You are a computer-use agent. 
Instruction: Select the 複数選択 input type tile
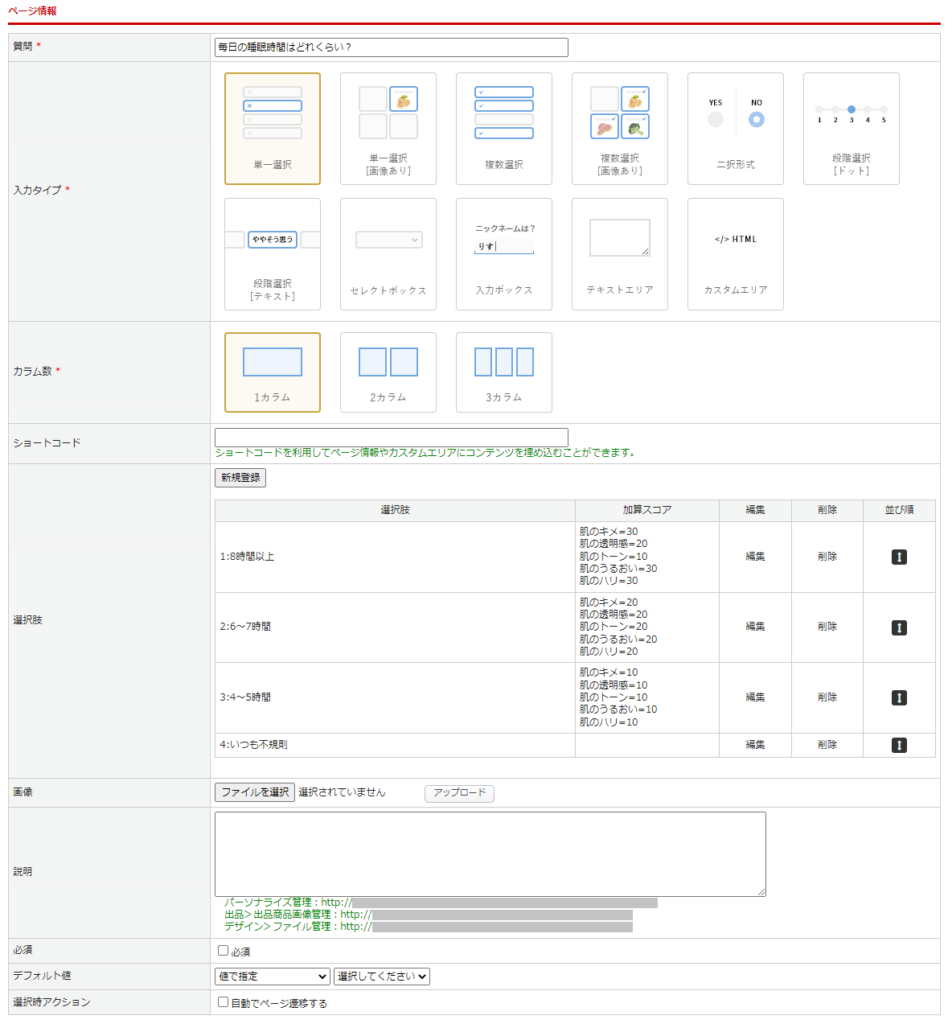point(504,128)
